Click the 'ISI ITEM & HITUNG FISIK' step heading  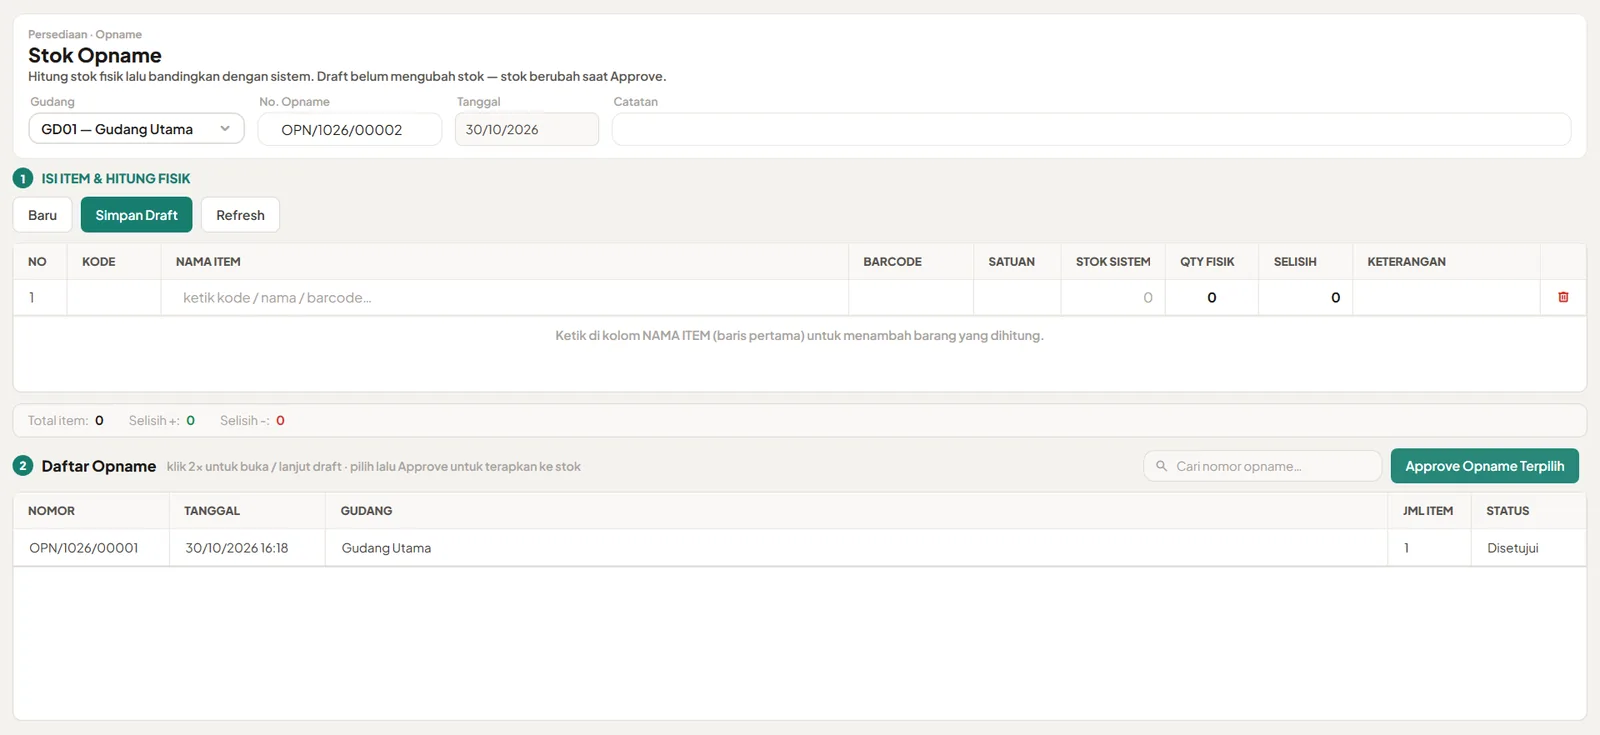pyautogui.click(x=115, y=178)
